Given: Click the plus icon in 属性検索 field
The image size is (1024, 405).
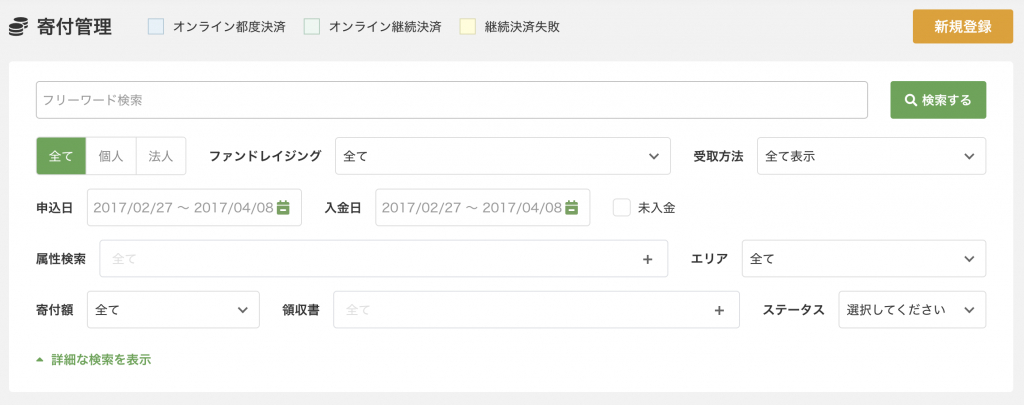Looking at the screenshot, I should (x=648, y=259).
